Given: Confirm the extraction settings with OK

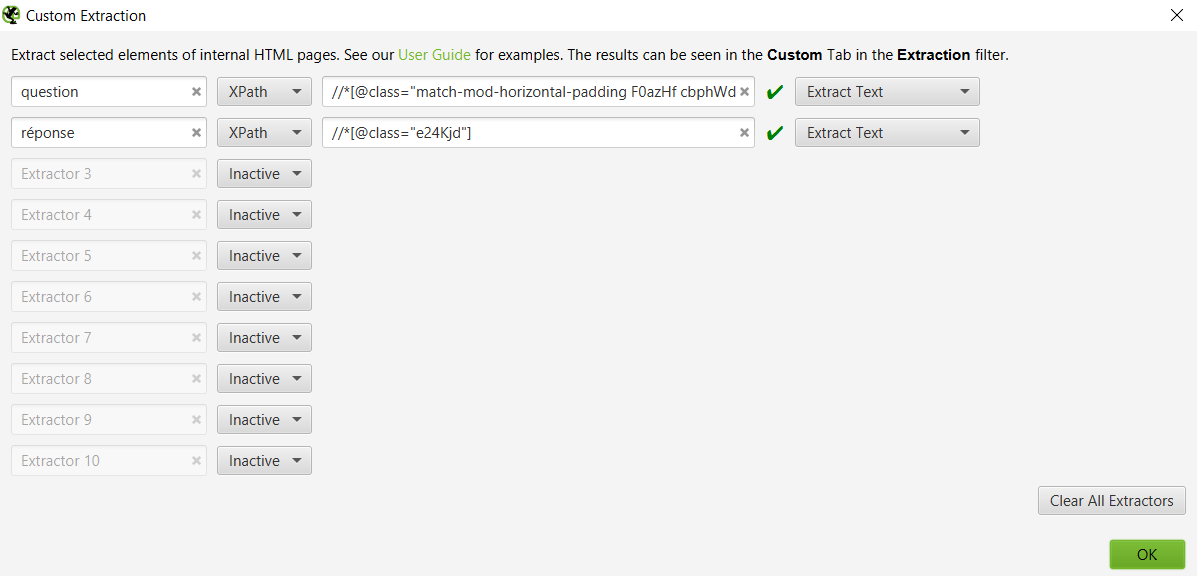Looking at the screenshot, I should 1146,554.
